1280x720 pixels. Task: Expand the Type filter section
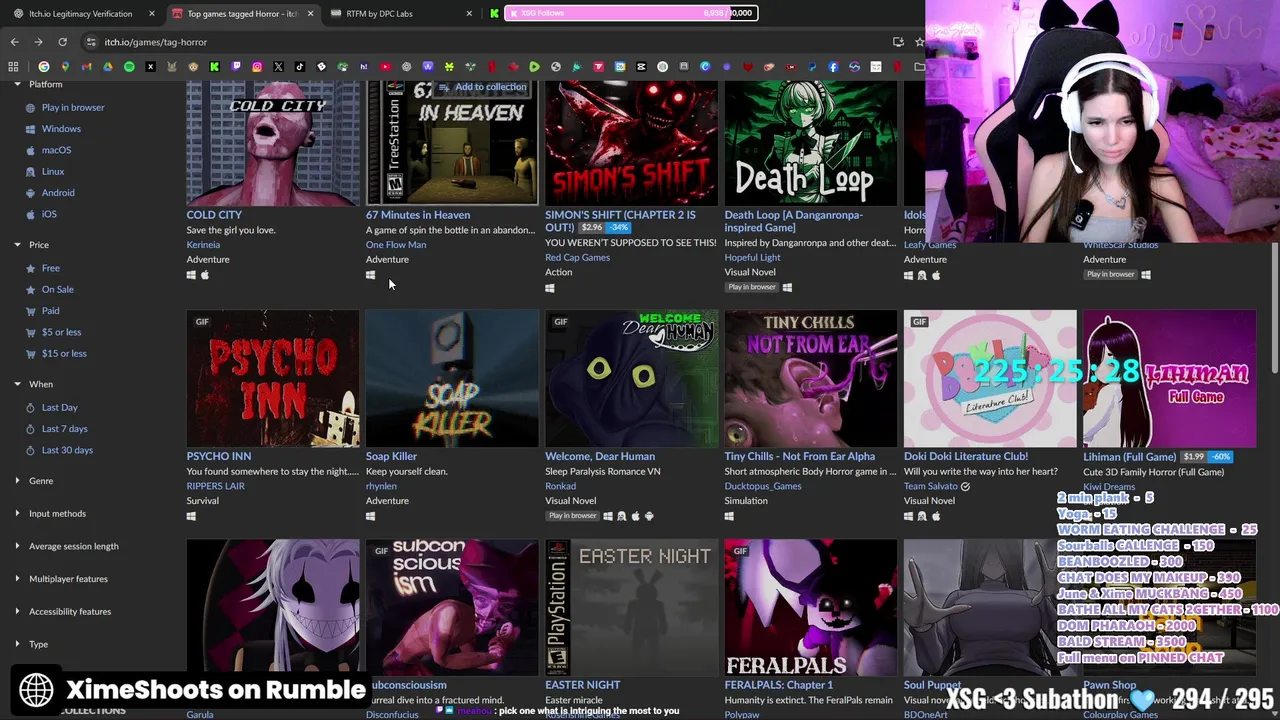click(30, 644)
